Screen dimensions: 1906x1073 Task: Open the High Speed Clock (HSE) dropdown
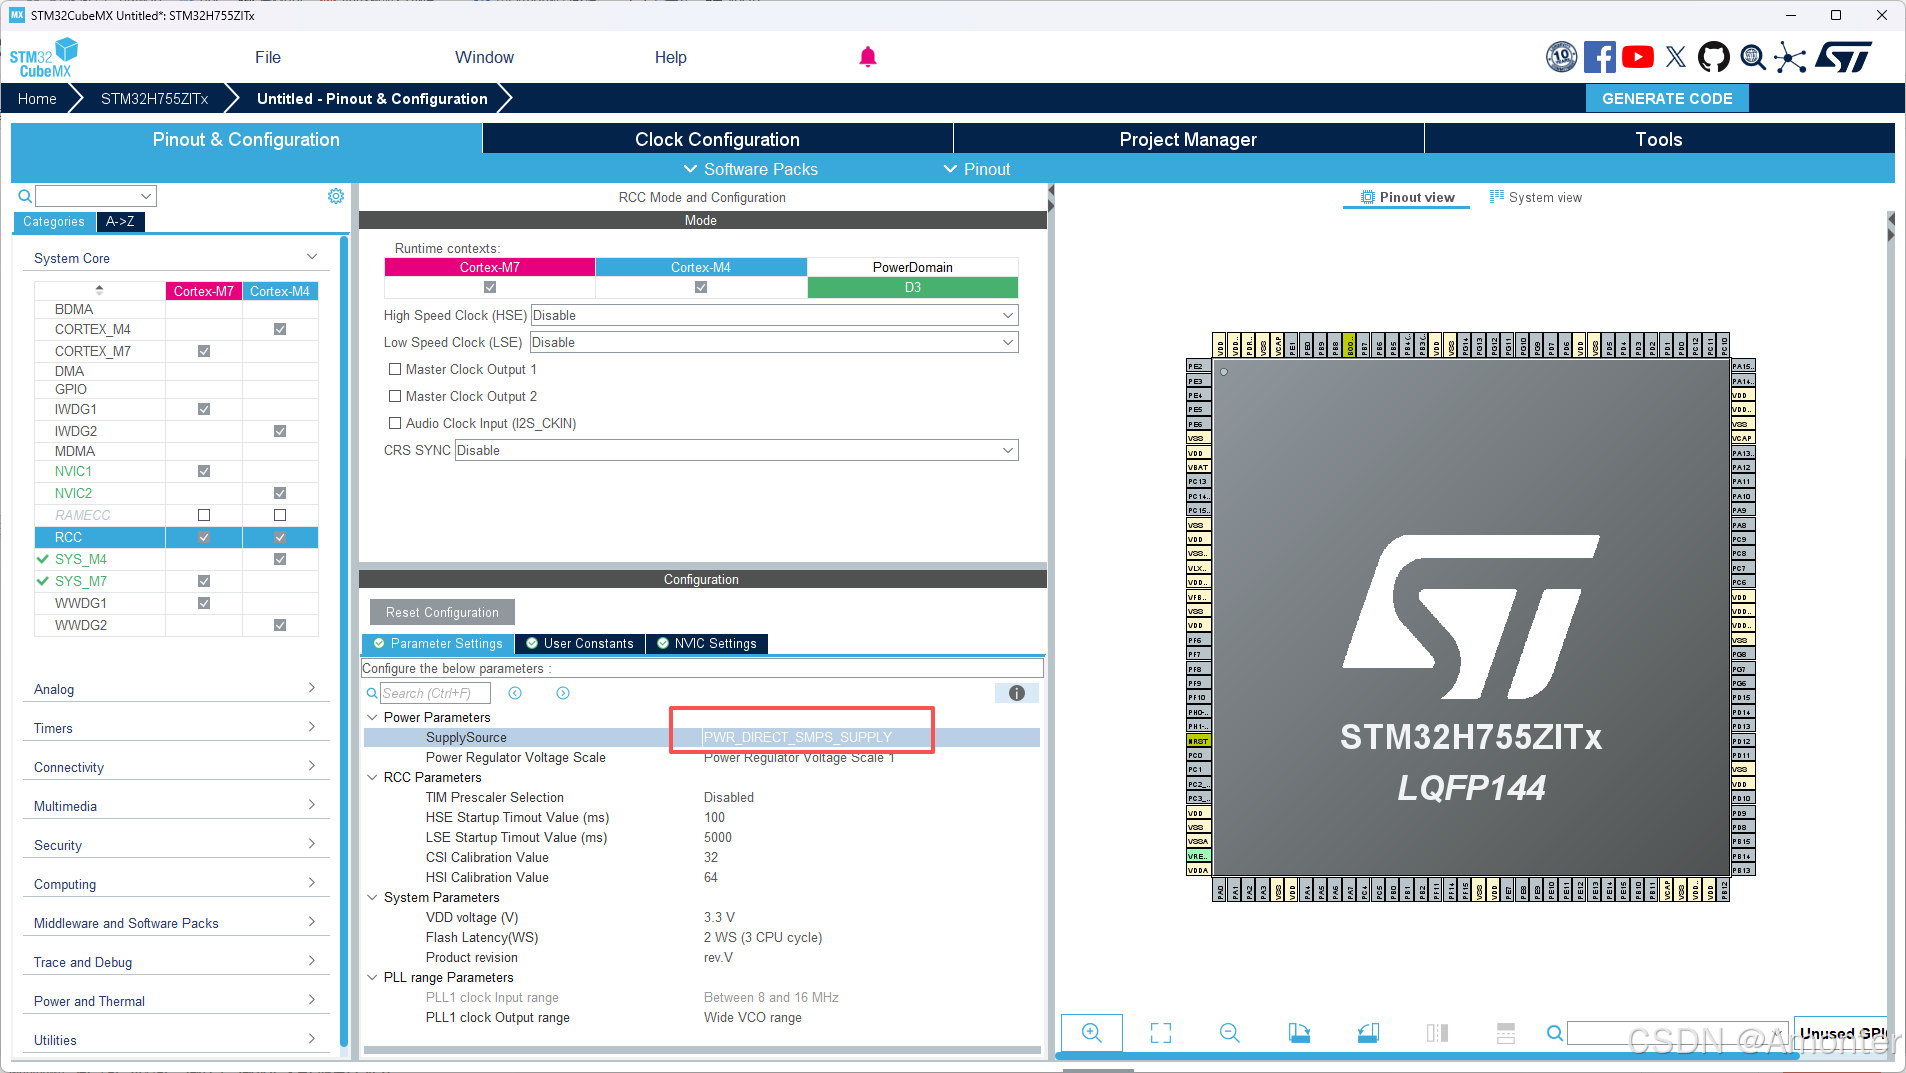(1007, 315)
